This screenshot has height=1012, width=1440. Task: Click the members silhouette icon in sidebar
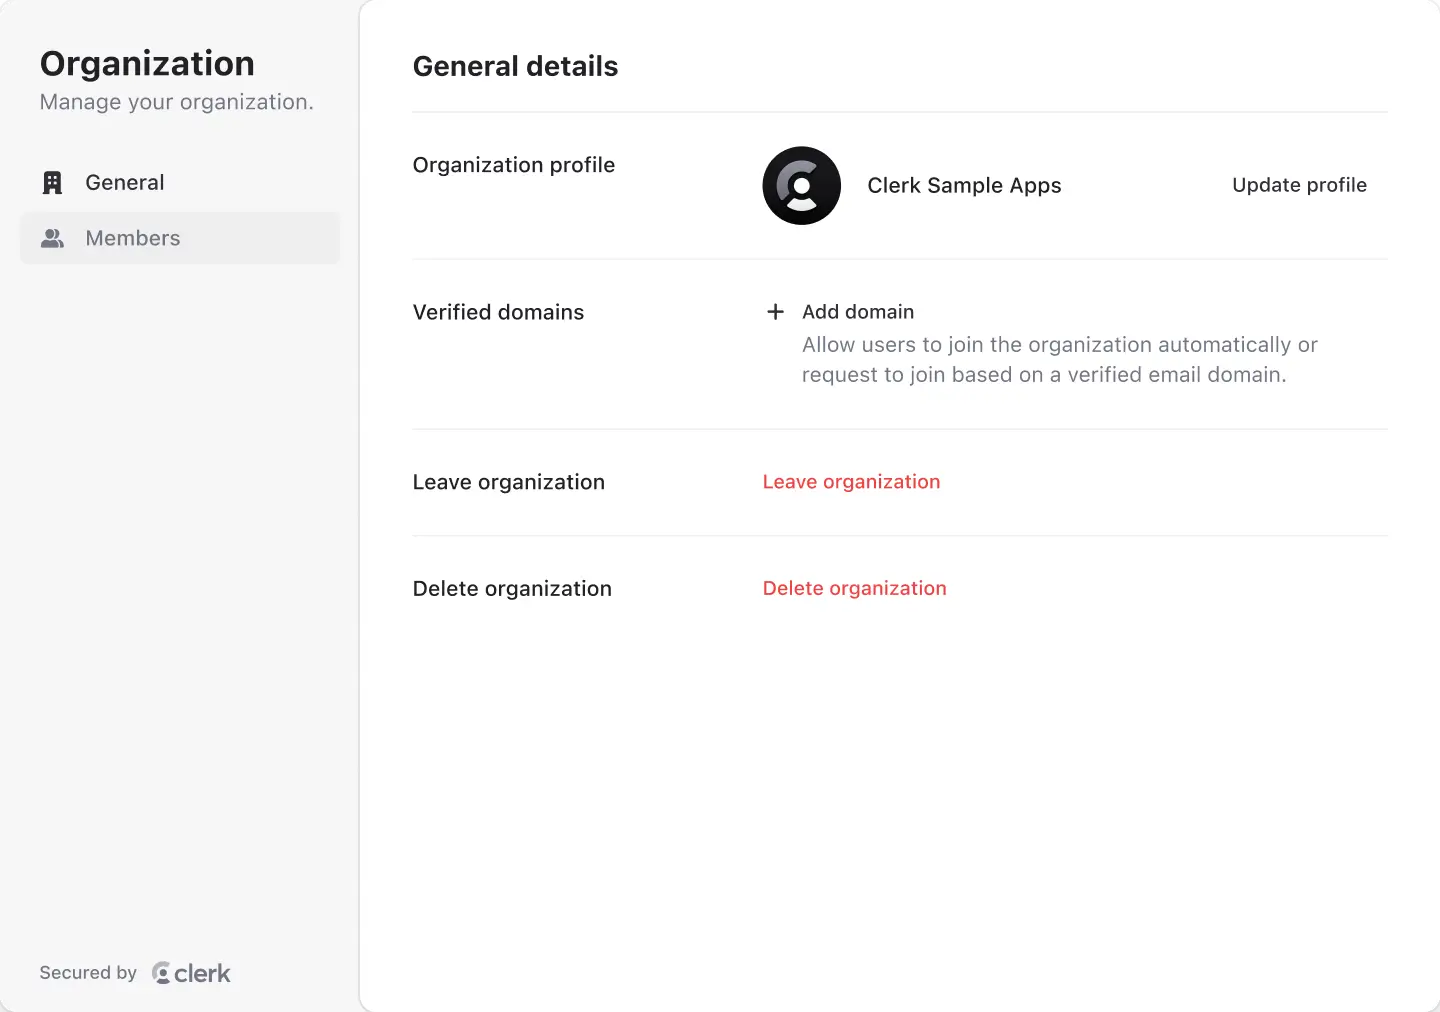[52, 238]
